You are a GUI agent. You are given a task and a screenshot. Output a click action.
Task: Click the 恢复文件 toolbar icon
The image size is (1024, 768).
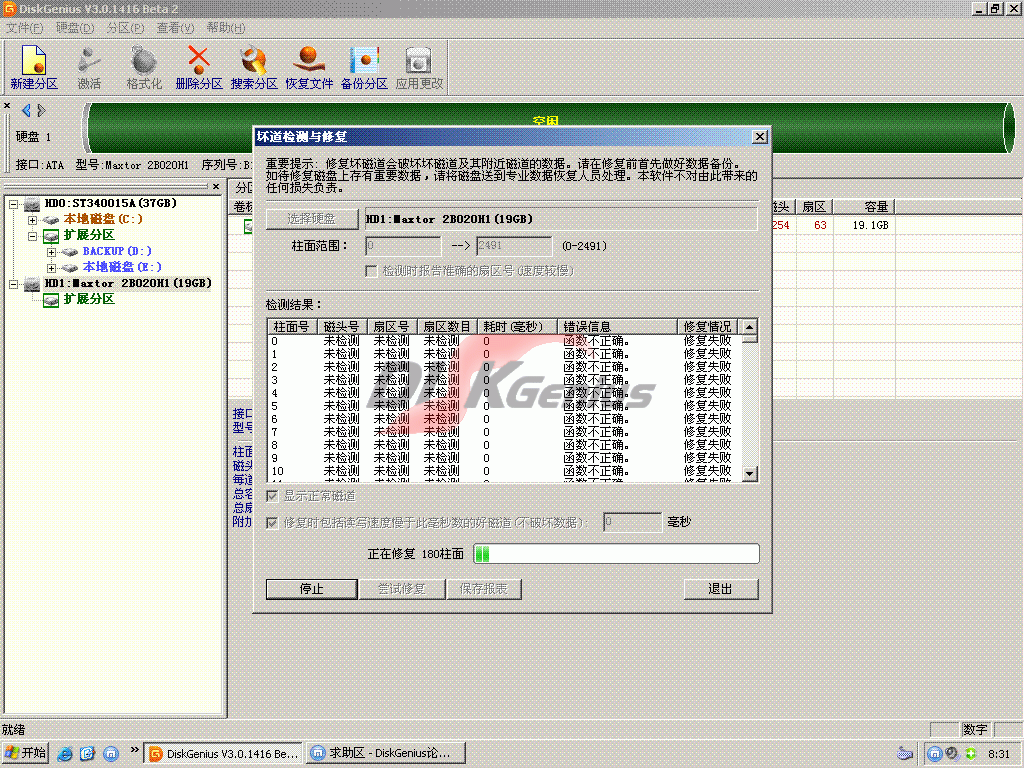[x=309, y=67]
